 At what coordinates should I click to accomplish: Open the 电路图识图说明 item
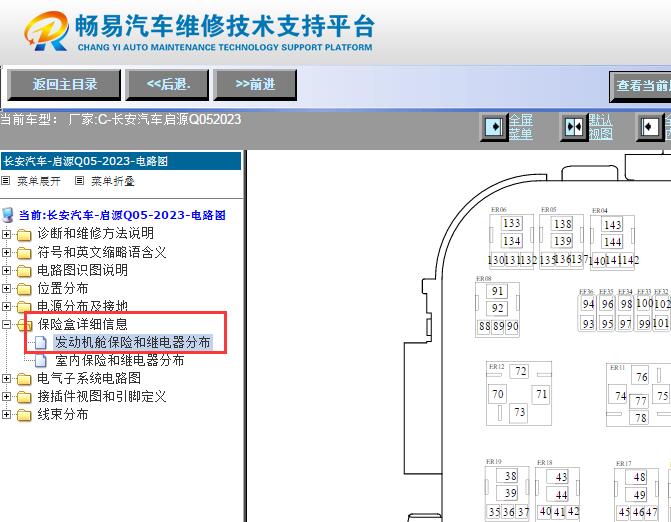point(82,270)
